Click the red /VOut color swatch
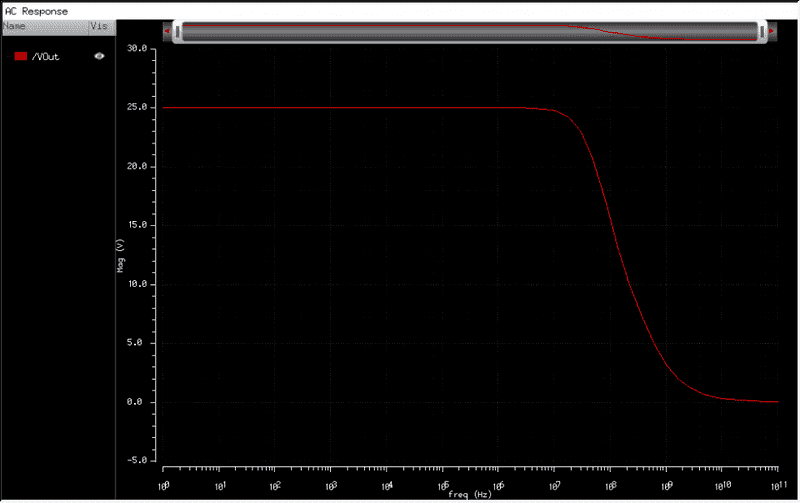Screen dimensions: 800x503 point(20,57)
